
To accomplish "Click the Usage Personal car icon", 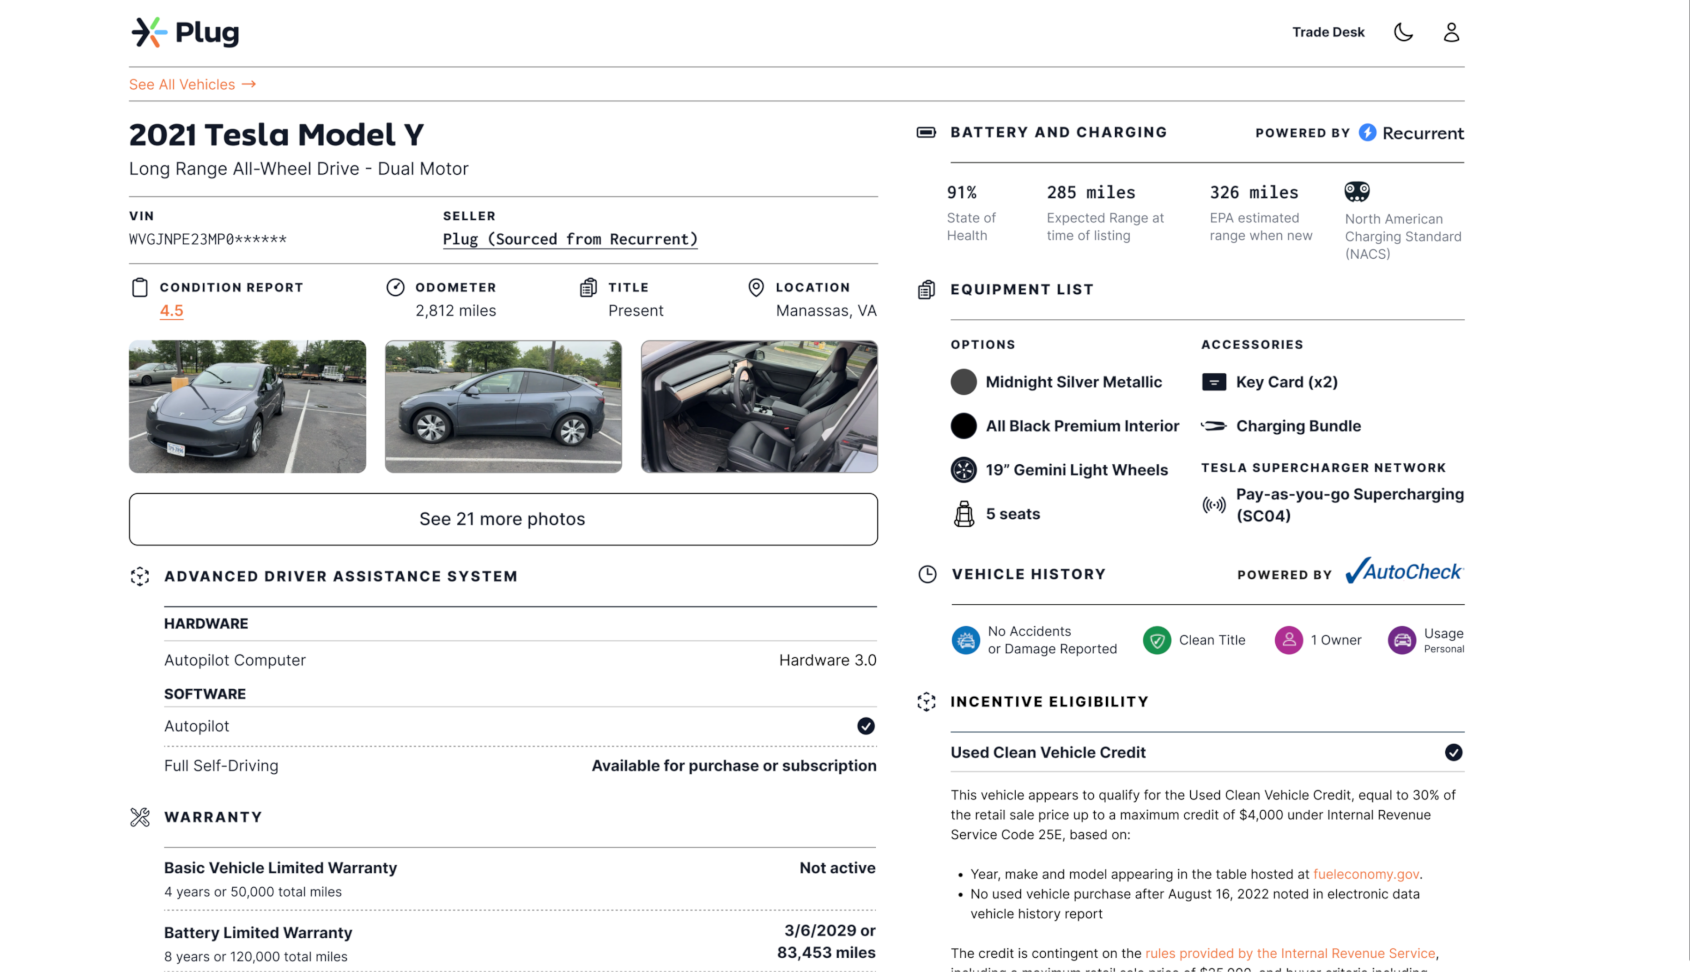I will [x=1402, y=640].
